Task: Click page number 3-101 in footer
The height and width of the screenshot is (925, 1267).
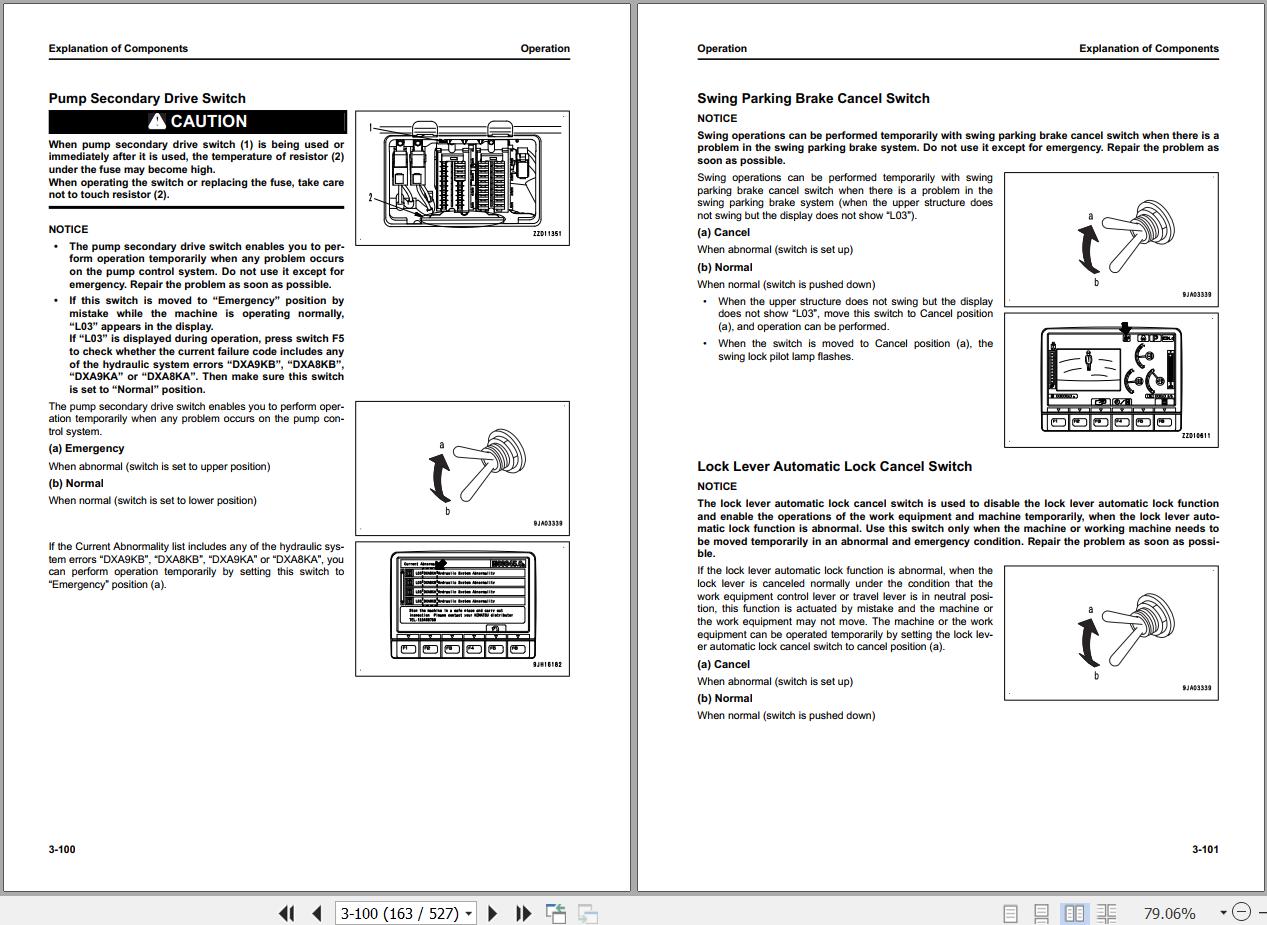Action: [x=1205, y=850]
